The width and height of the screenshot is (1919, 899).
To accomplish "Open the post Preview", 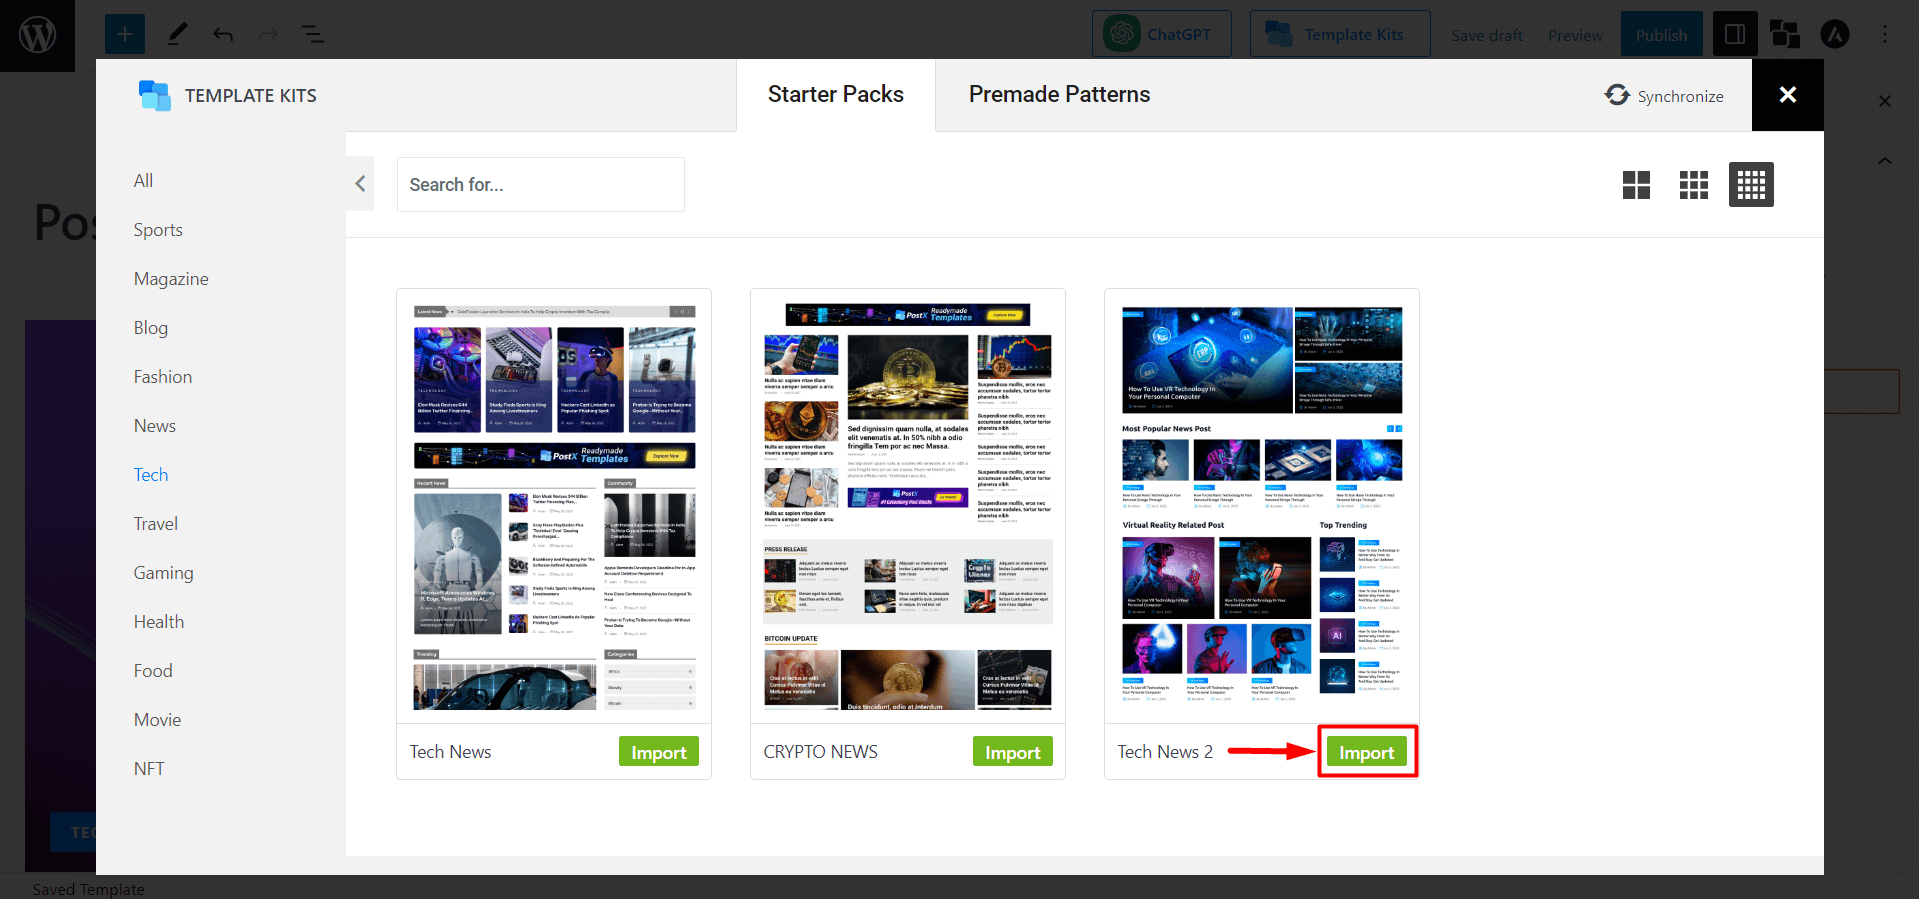I will coord(1575,35).
